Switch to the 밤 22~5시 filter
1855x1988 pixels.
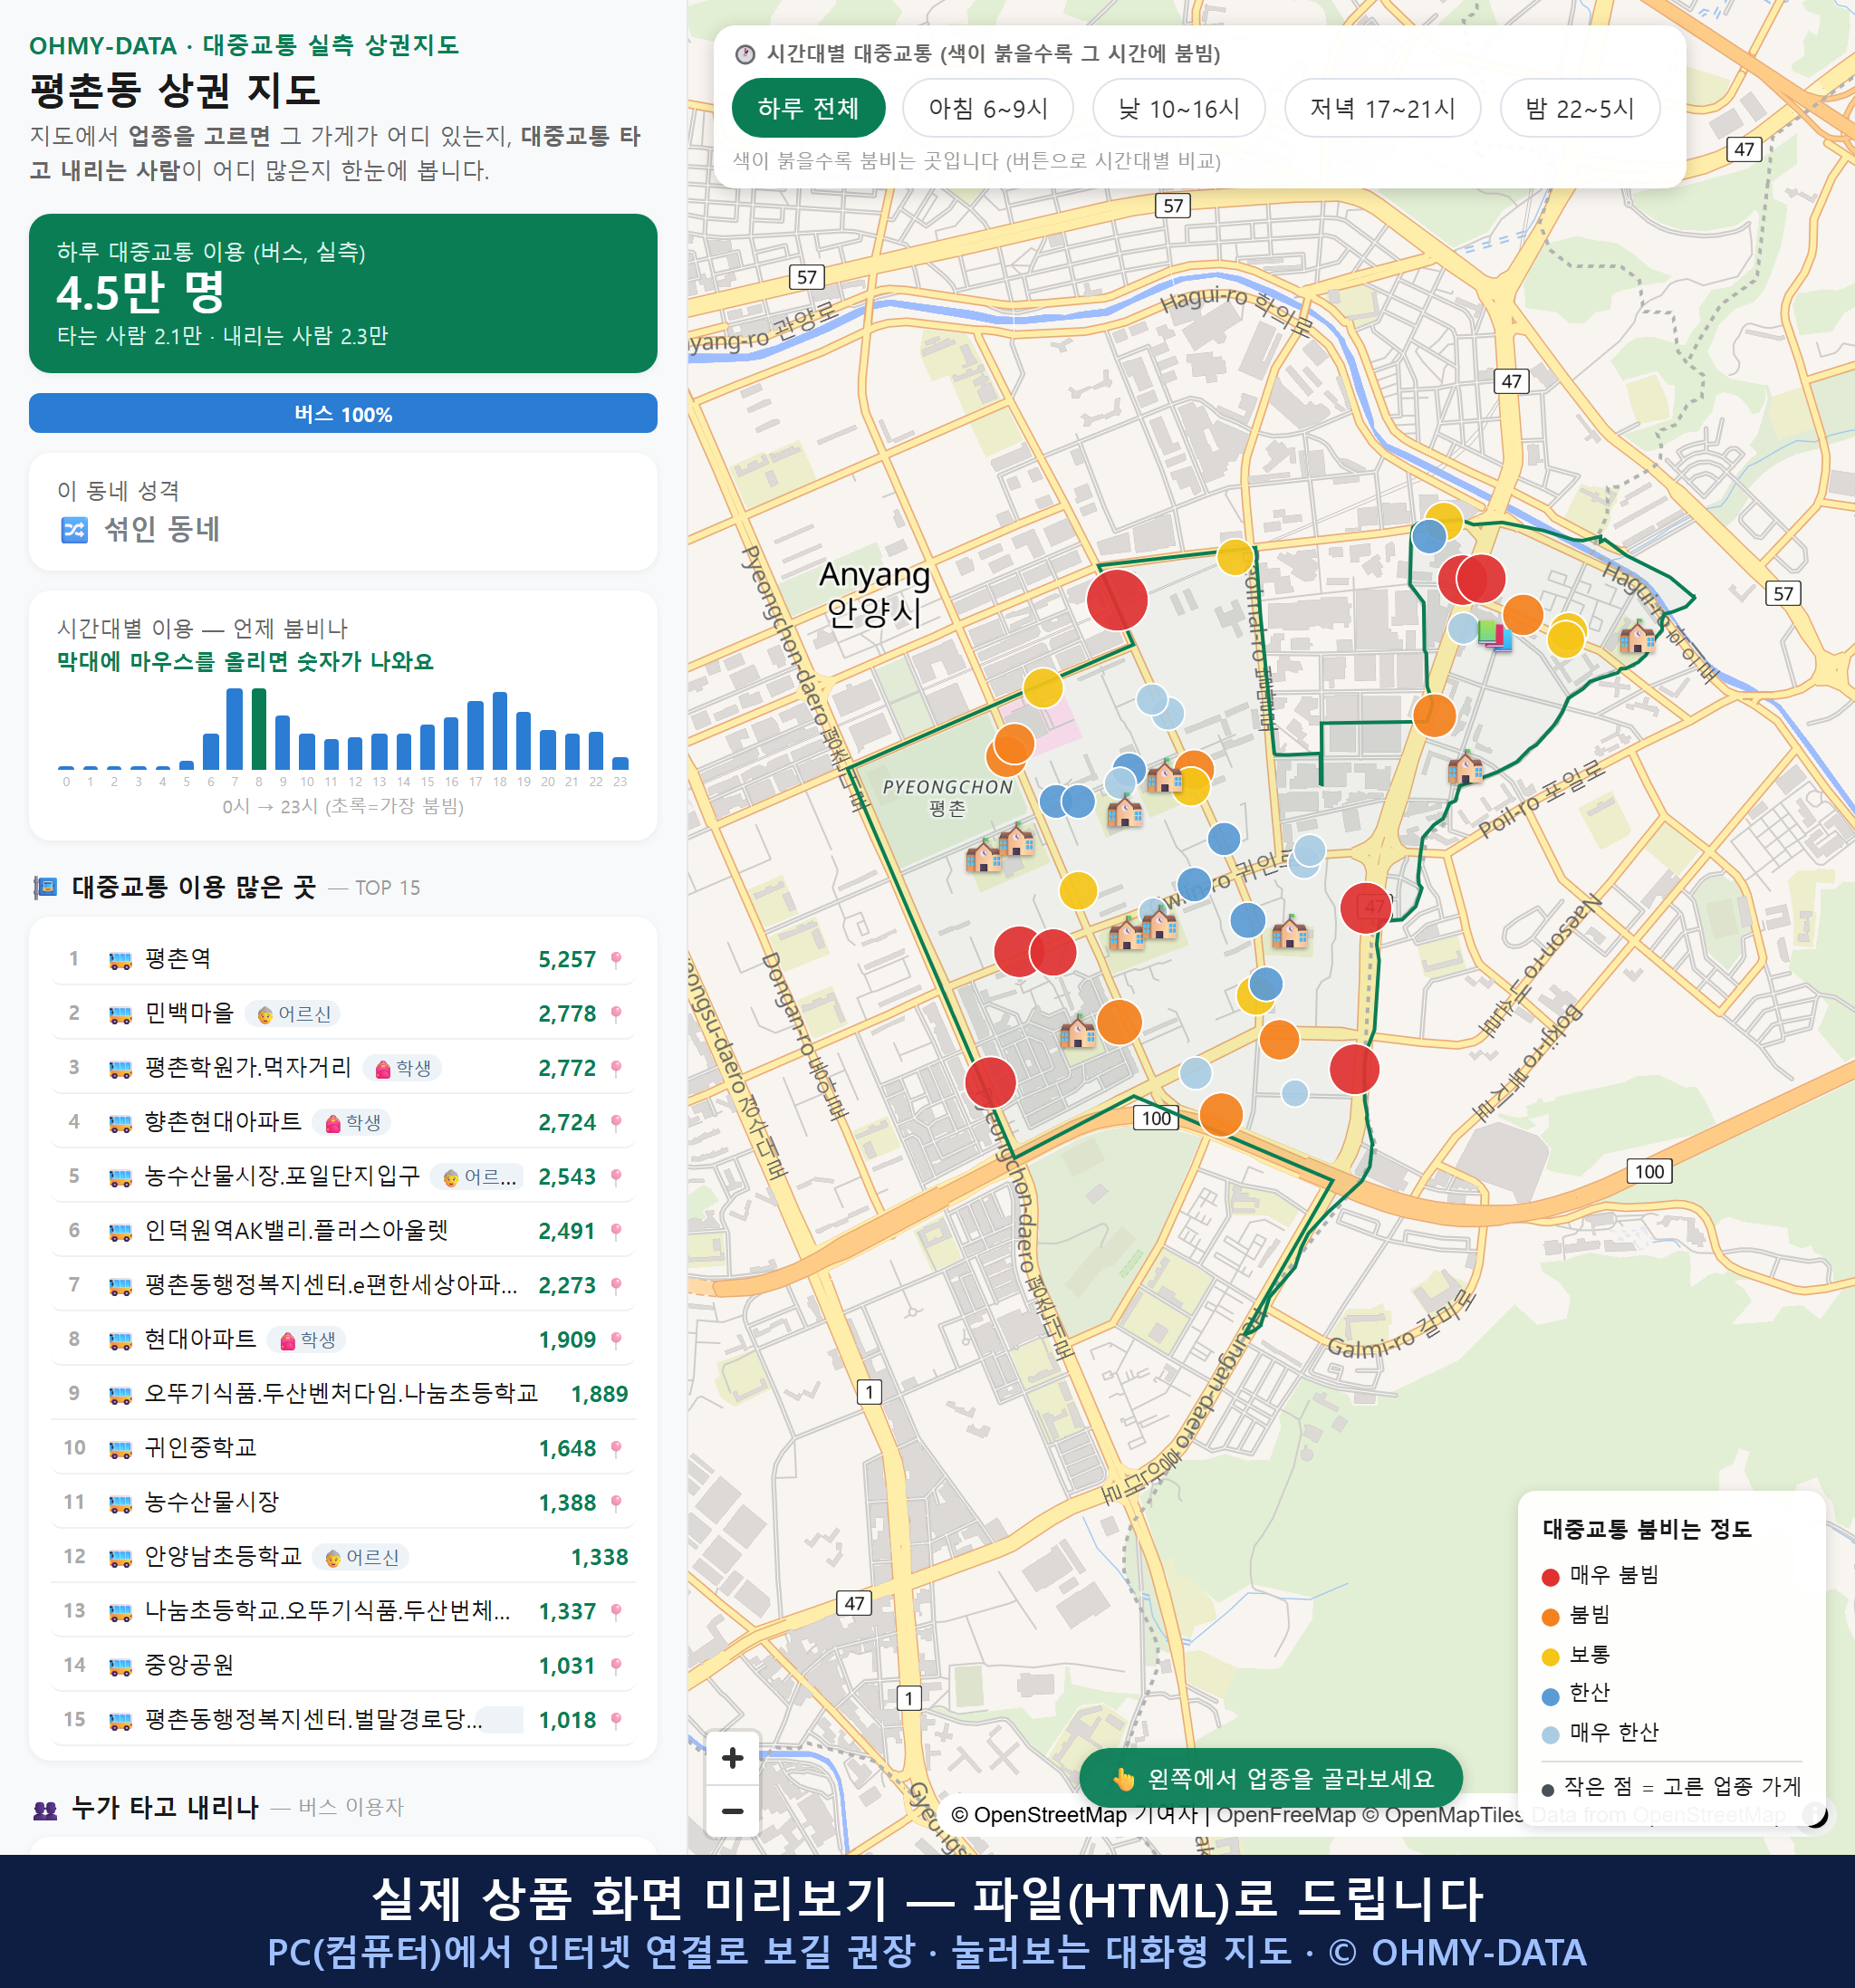pyautogui.click(x=1579, y=108)
